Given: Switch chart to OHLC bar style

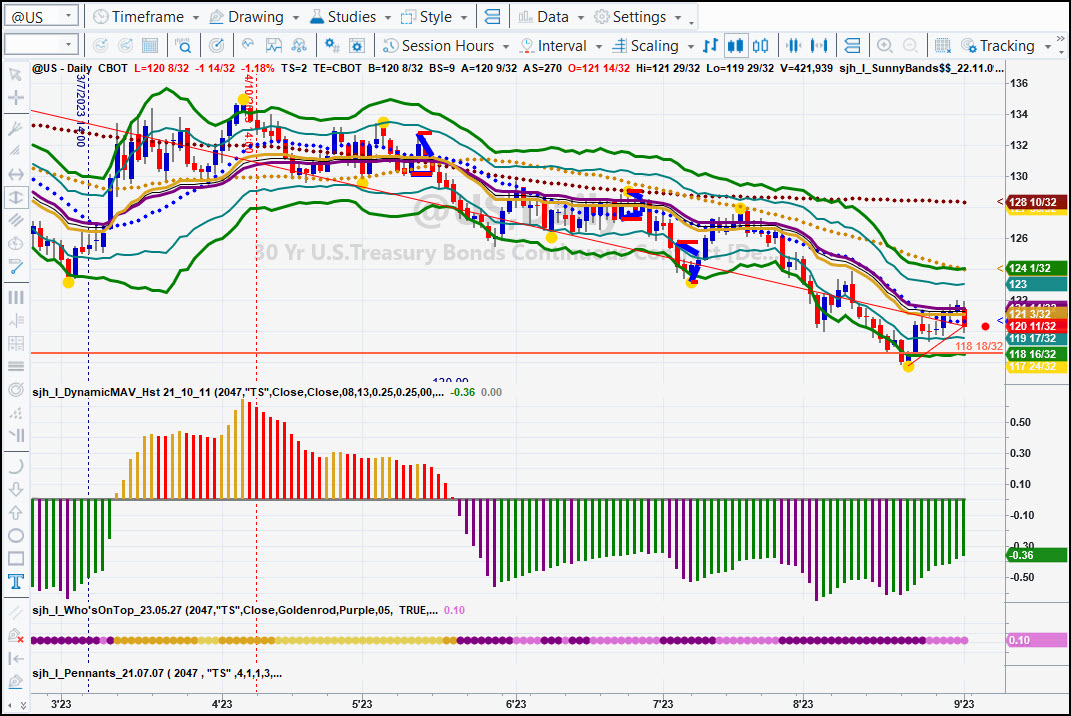Looking at the screenshot, I should pyautogui.click(x=710, y=46).
